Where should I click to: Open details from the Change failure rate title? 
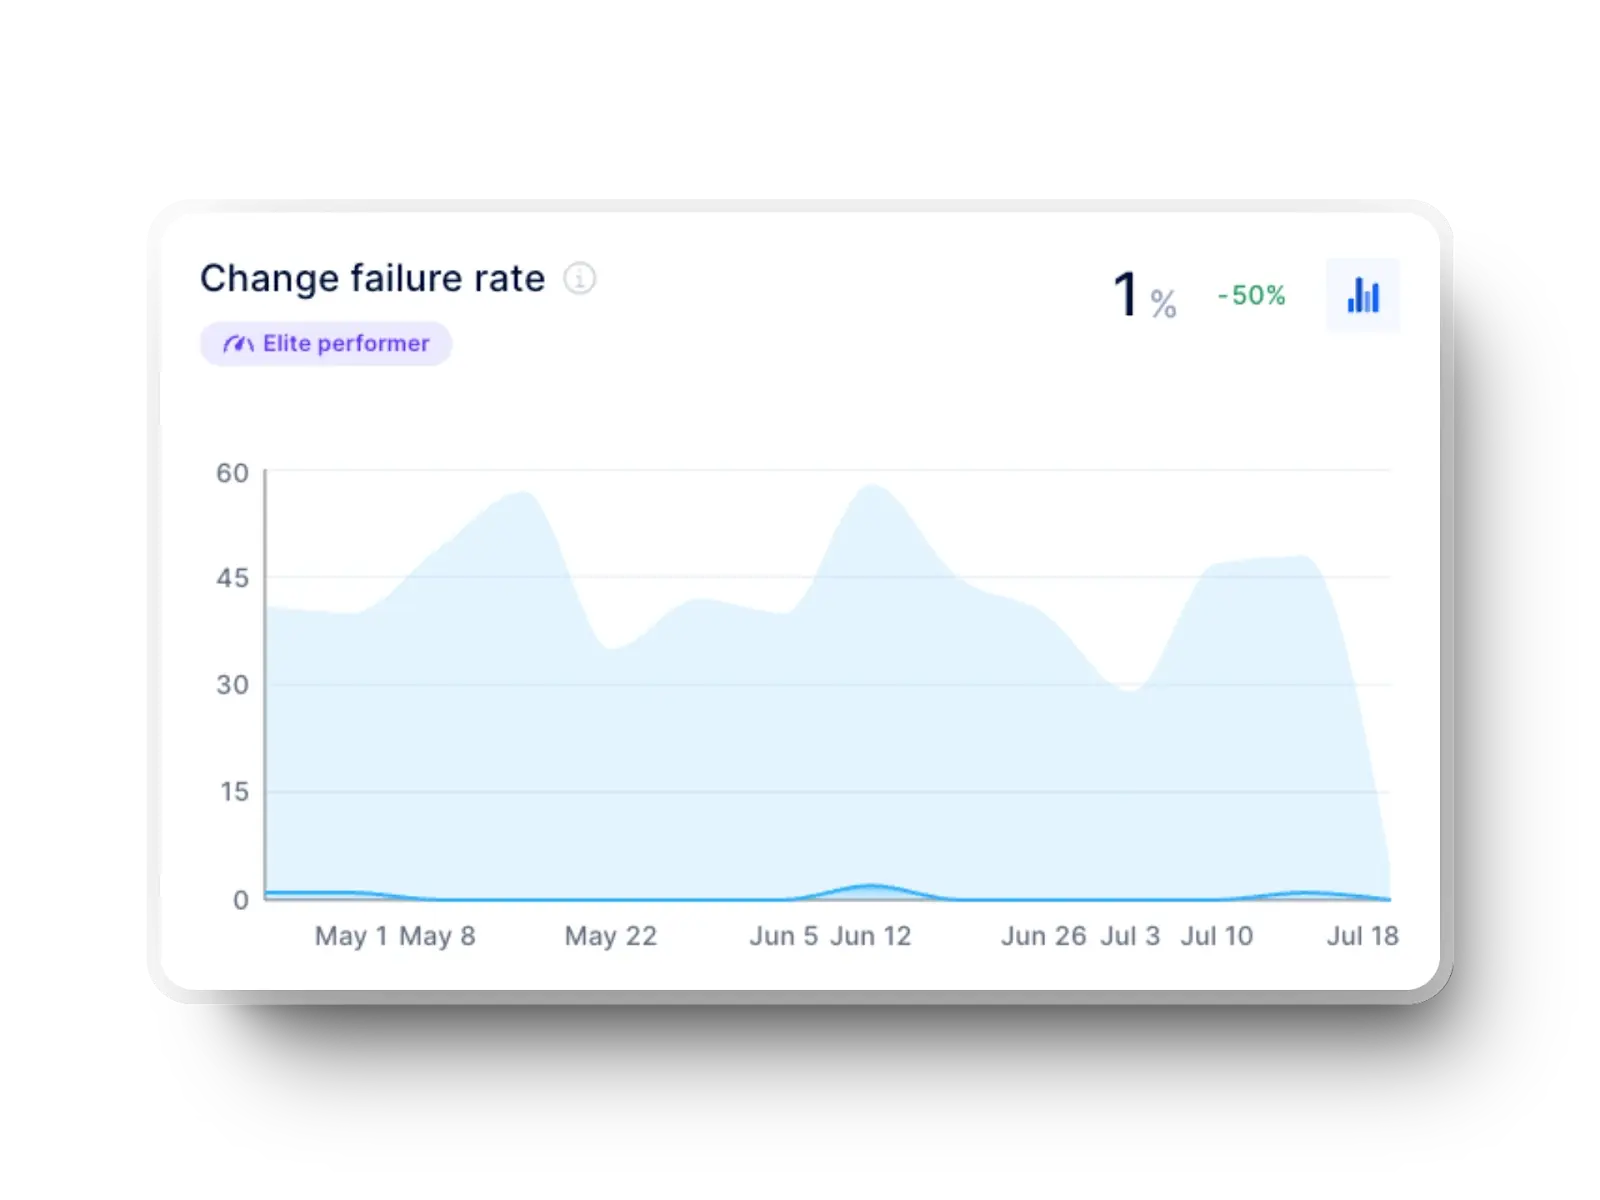click(x=372, y=278)
